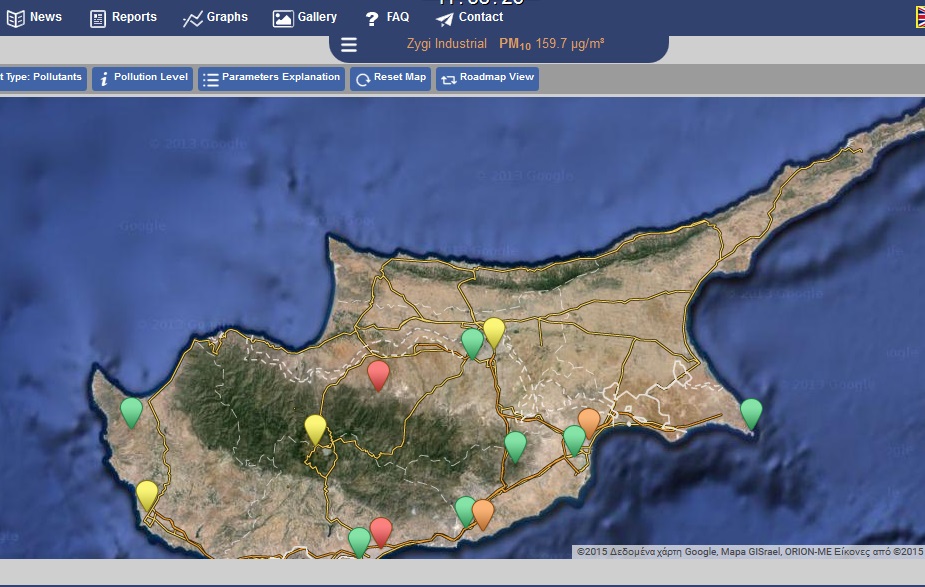Click the yellow marker in Troodos mountains
925x587 pixels.
coord(316,429)
